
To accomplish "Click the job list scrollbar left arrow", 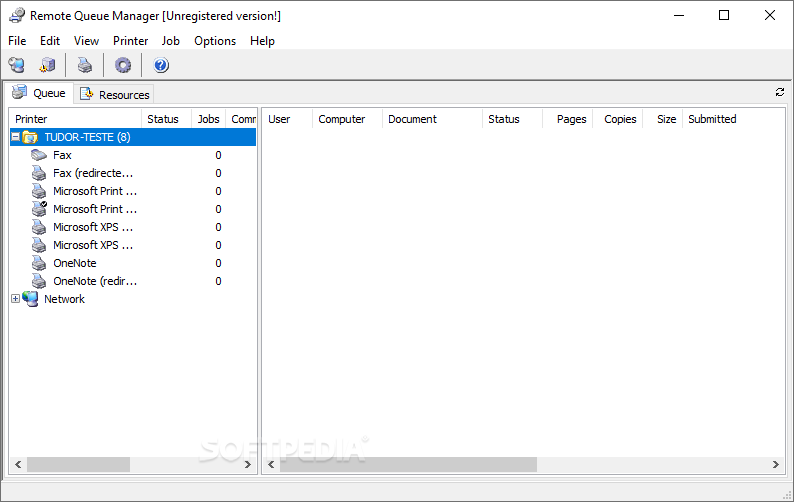I will (x=271, y=465).
